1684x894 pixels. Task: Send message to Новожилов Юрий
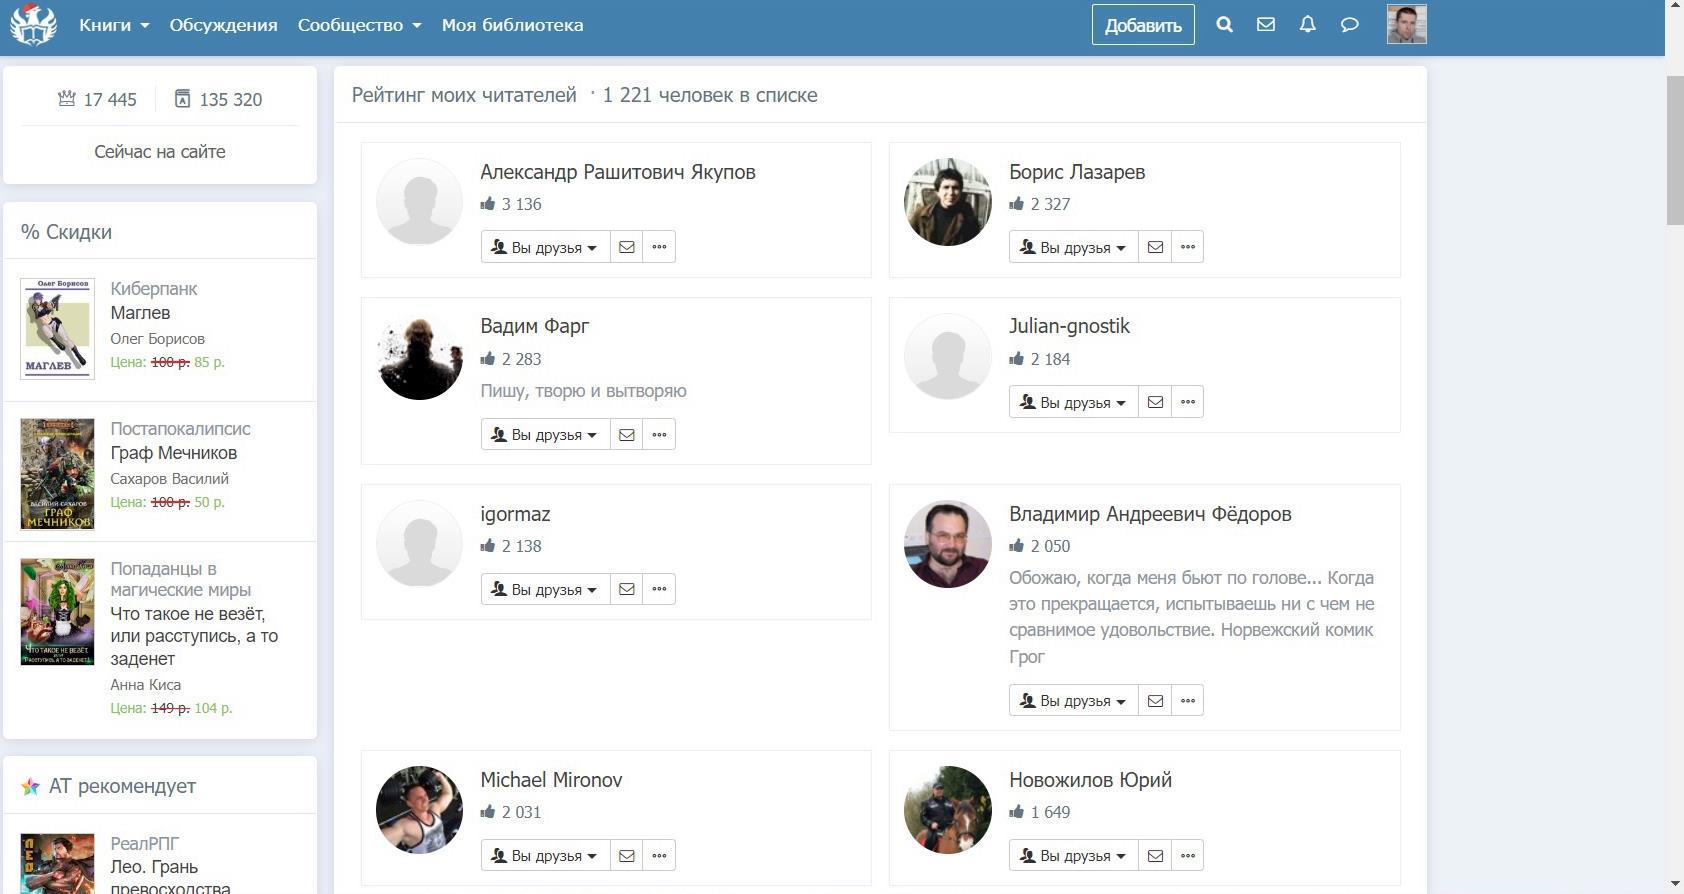1155,855
